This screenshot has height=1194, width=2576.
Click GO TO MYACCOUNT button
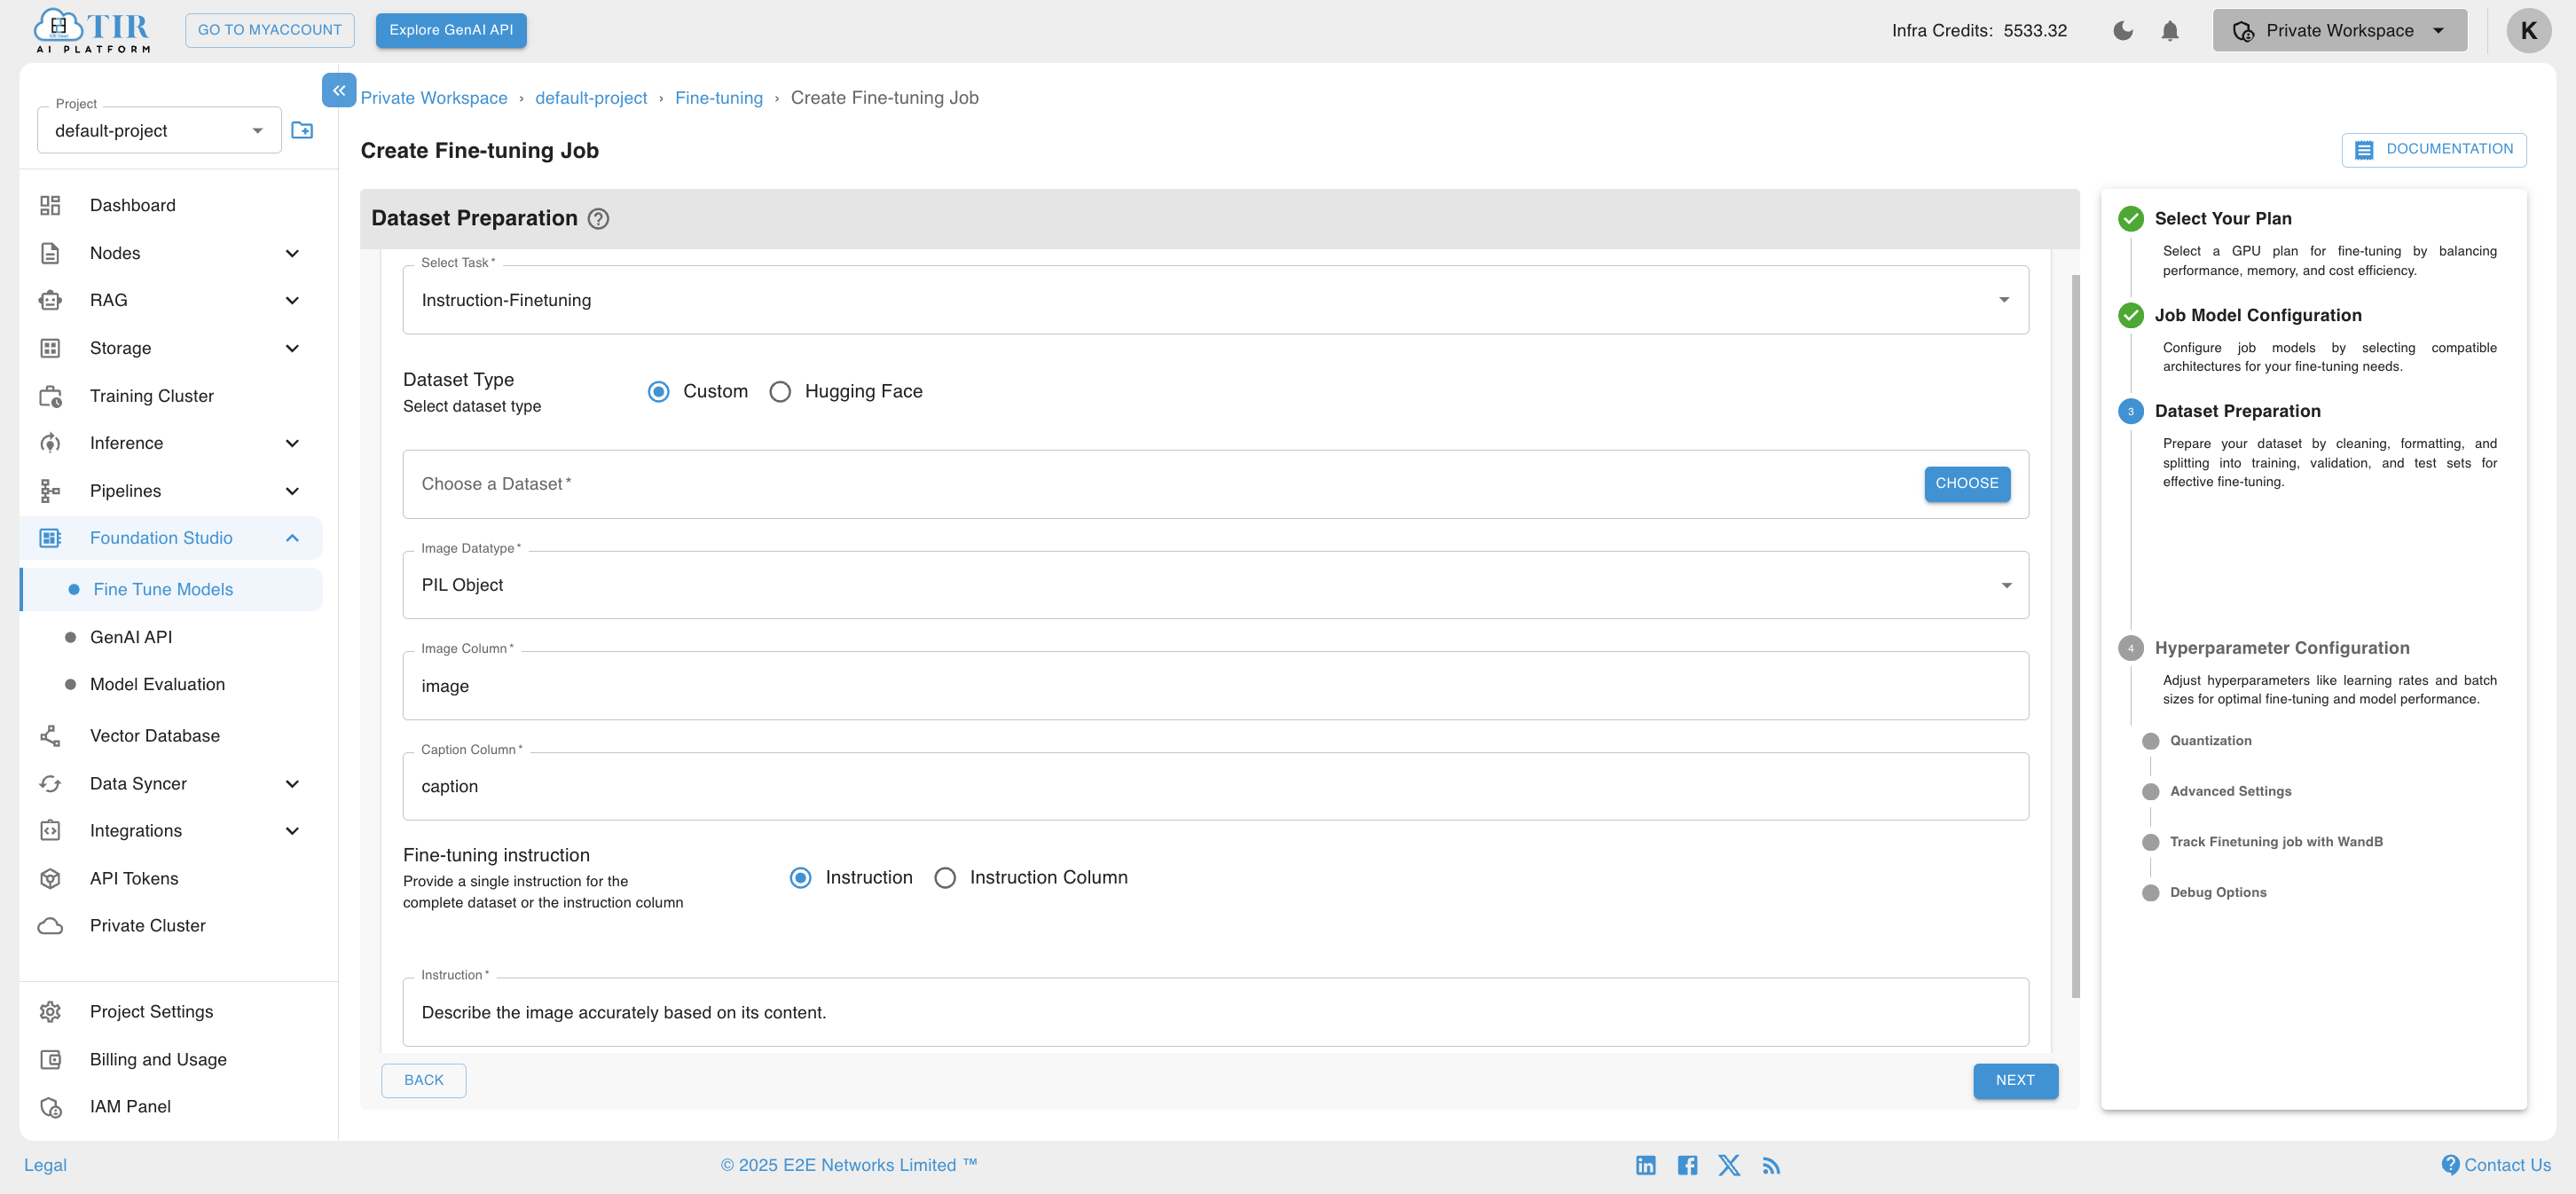tap(270, 30)
